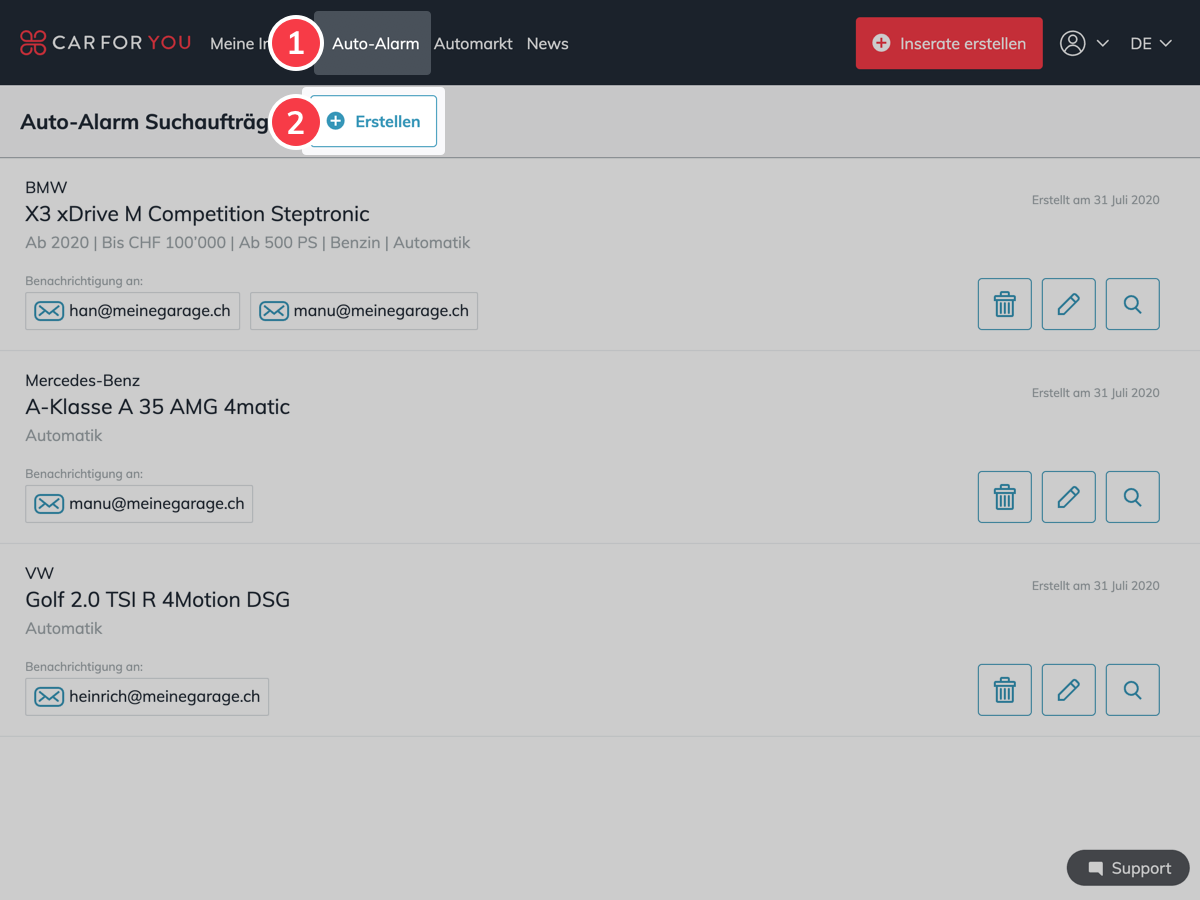This screenshot has height=900, width=1200.
Task: Open search for Mercedes A-Klasse alert
Action: point(1133,497)
